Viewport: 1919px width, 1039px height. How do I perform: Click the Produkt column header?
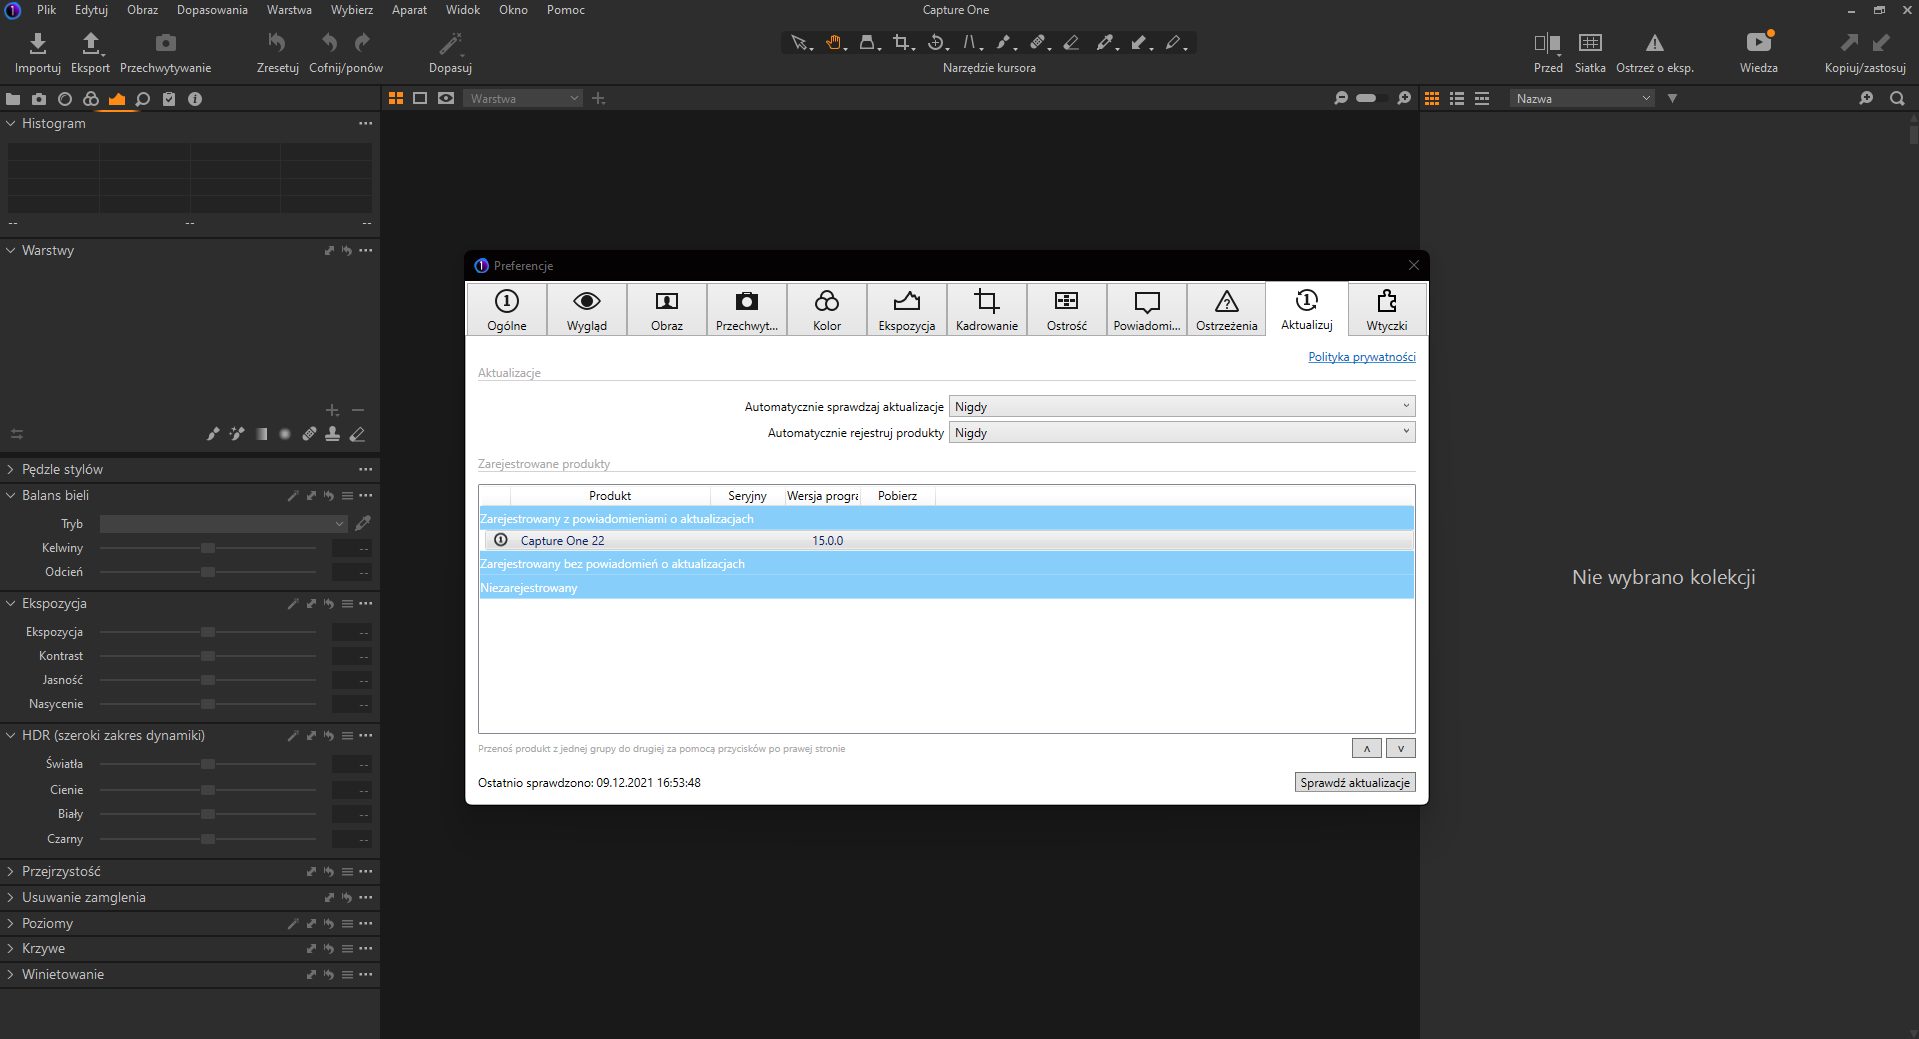pos(610,496)
